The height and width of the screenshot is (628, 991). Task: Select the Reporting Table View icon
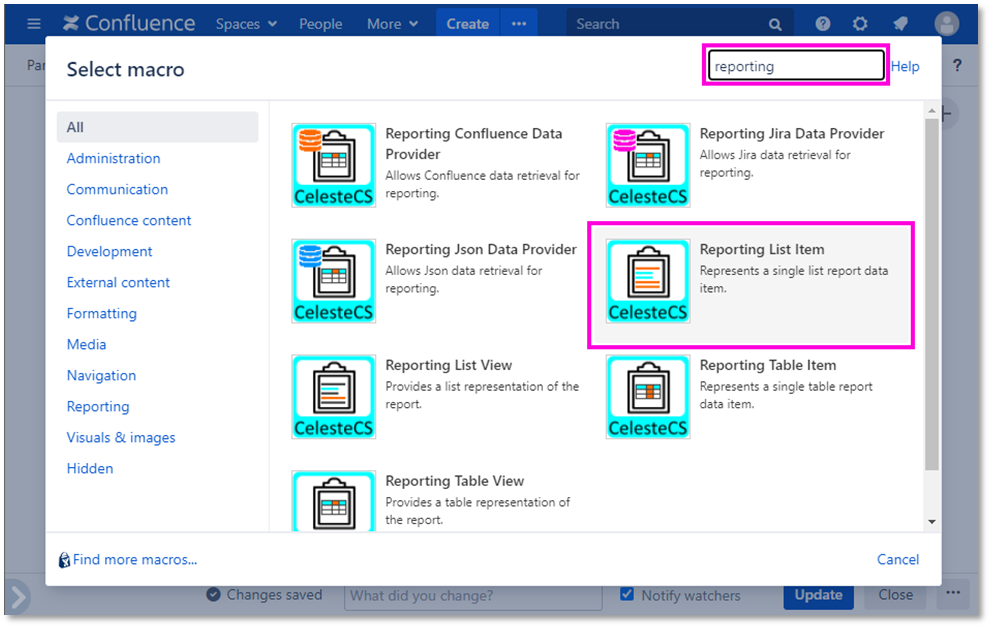point(334,501)
